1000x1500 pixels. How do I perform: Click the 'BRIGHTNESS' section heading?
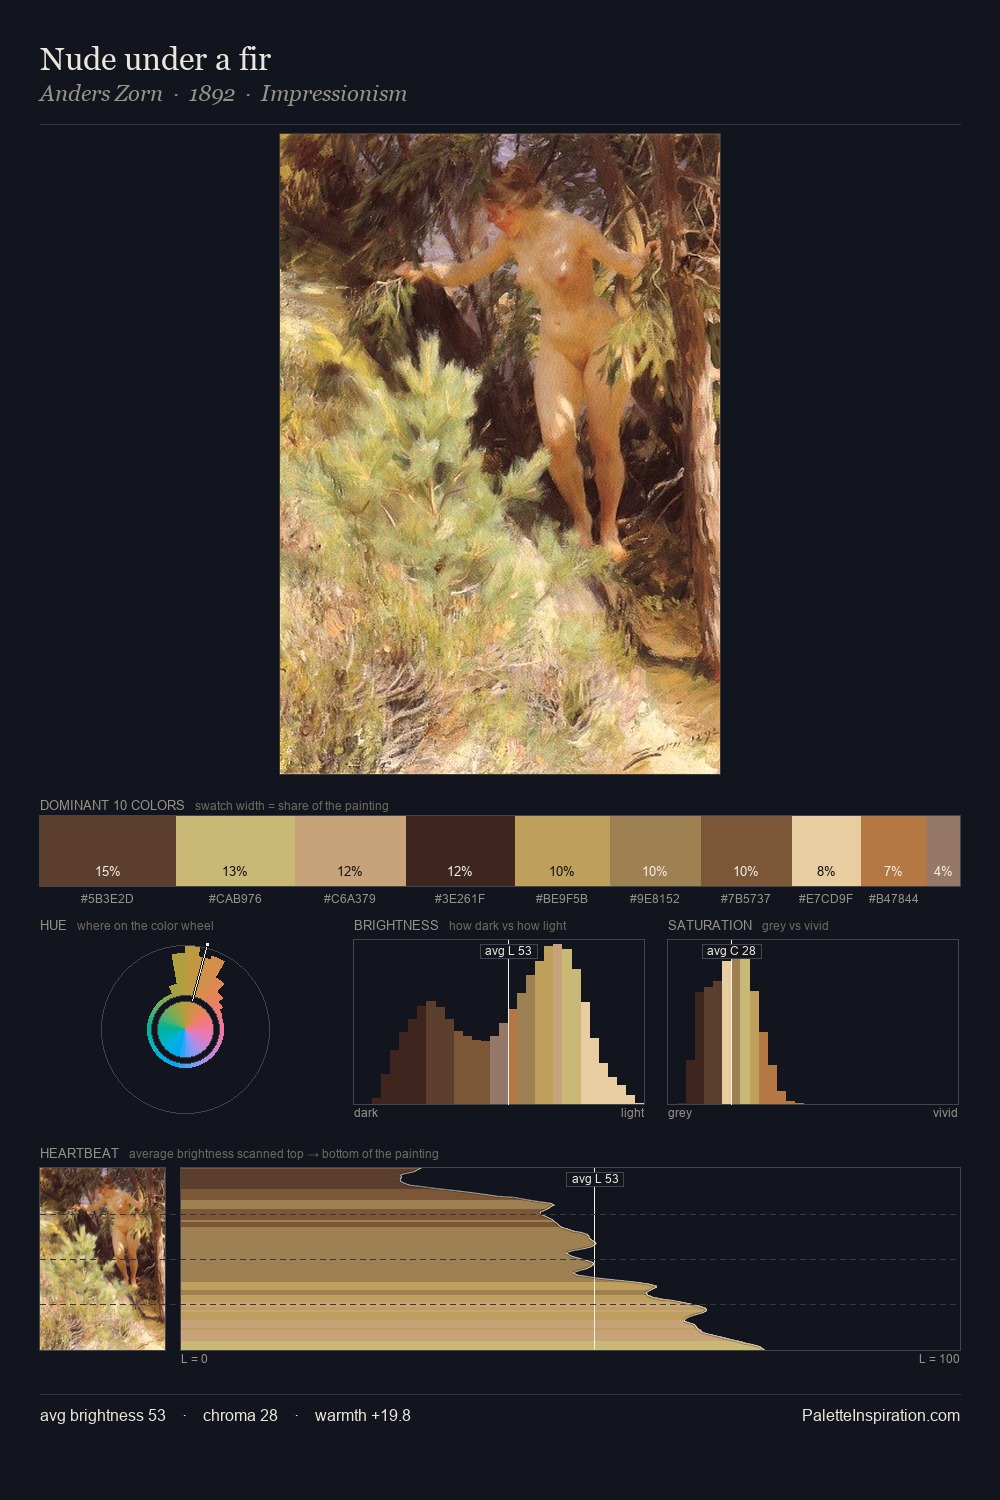(x=396, y=925)
